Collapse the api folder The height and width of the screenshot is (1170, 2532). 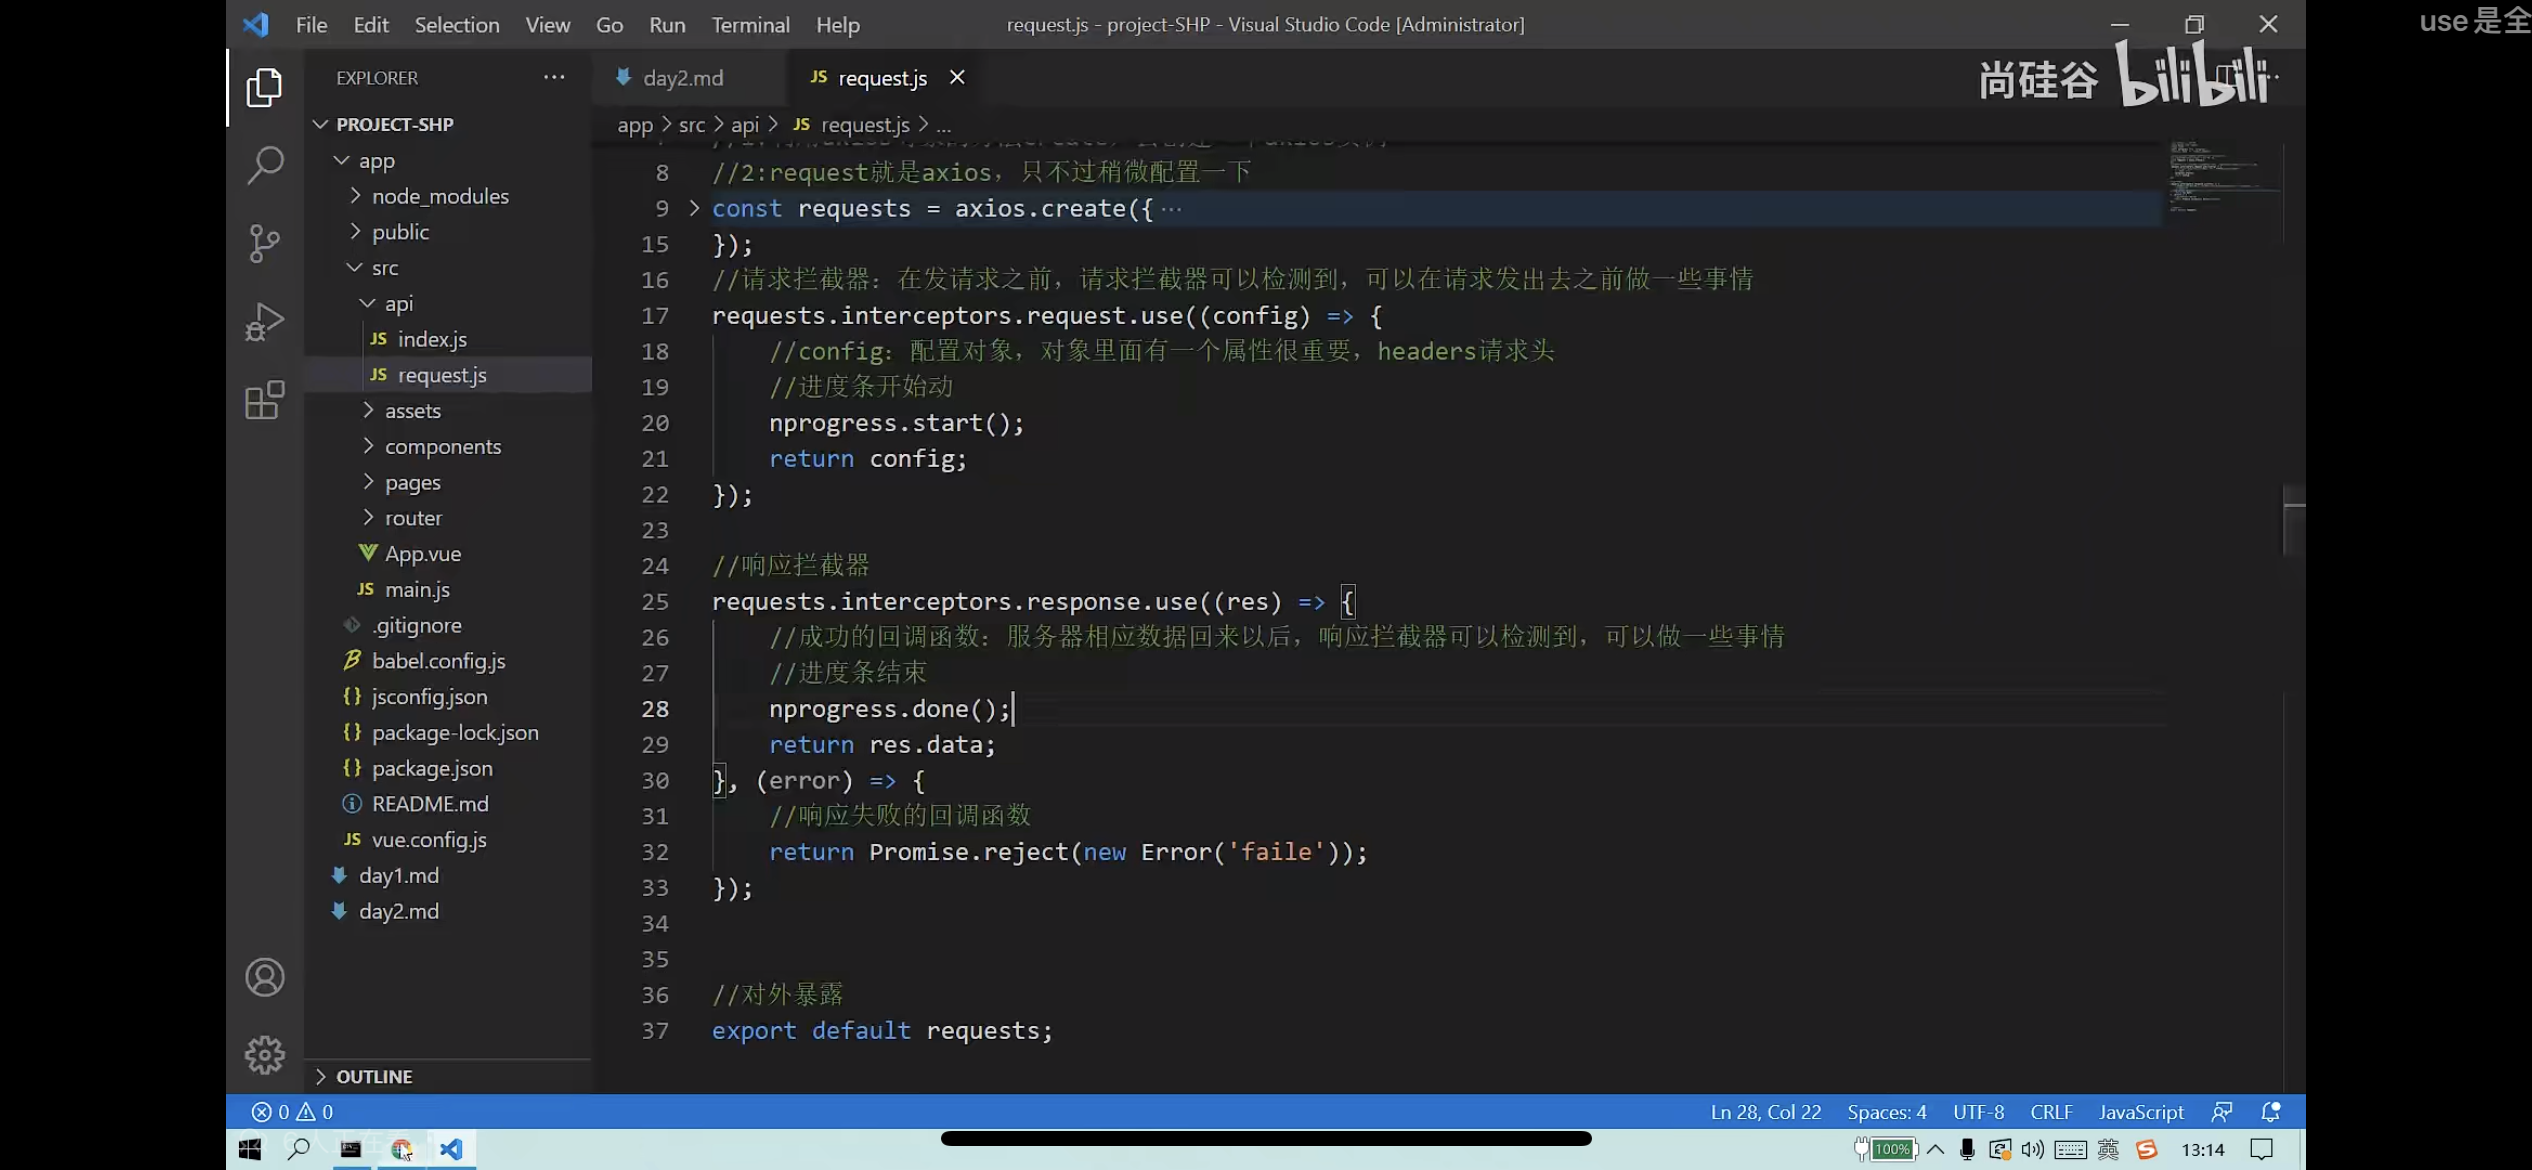coord(398,303)
